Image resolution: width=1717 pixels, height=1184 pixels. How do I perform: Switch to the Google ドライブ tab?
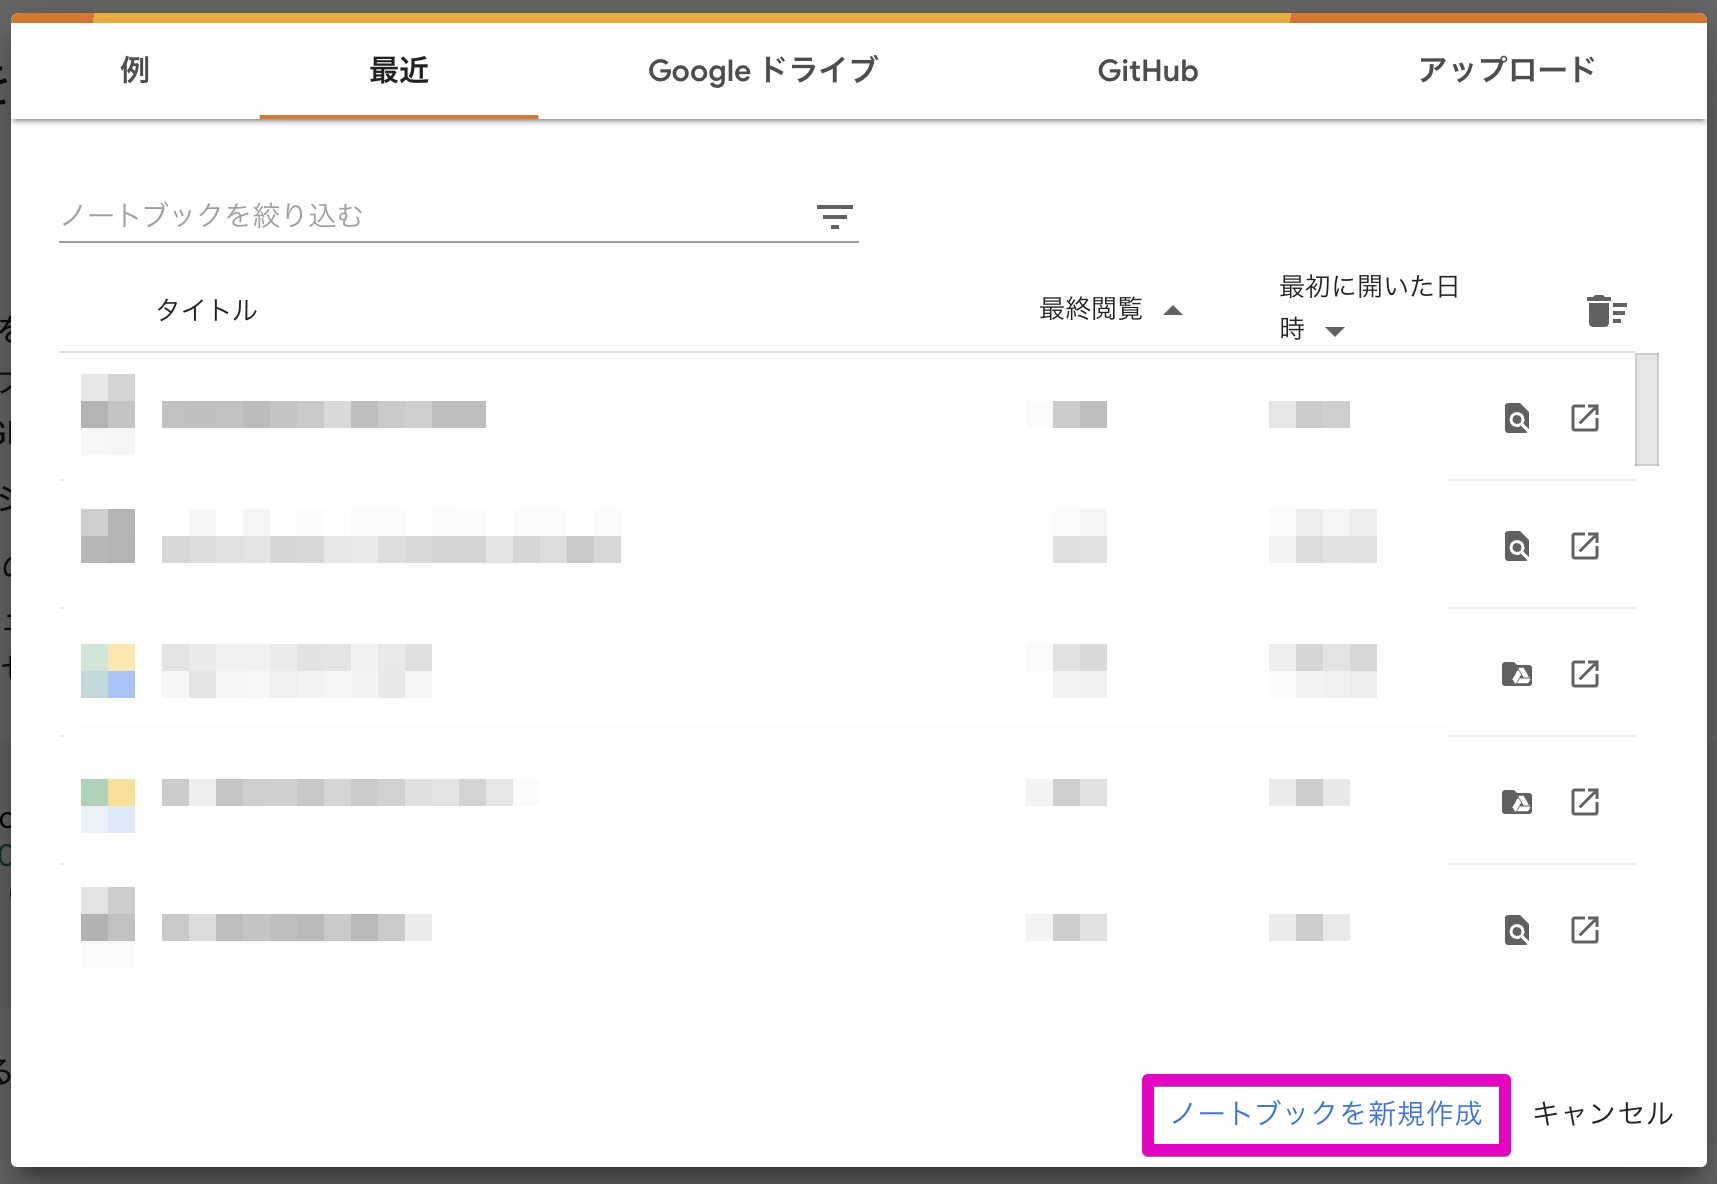(762, 70)
